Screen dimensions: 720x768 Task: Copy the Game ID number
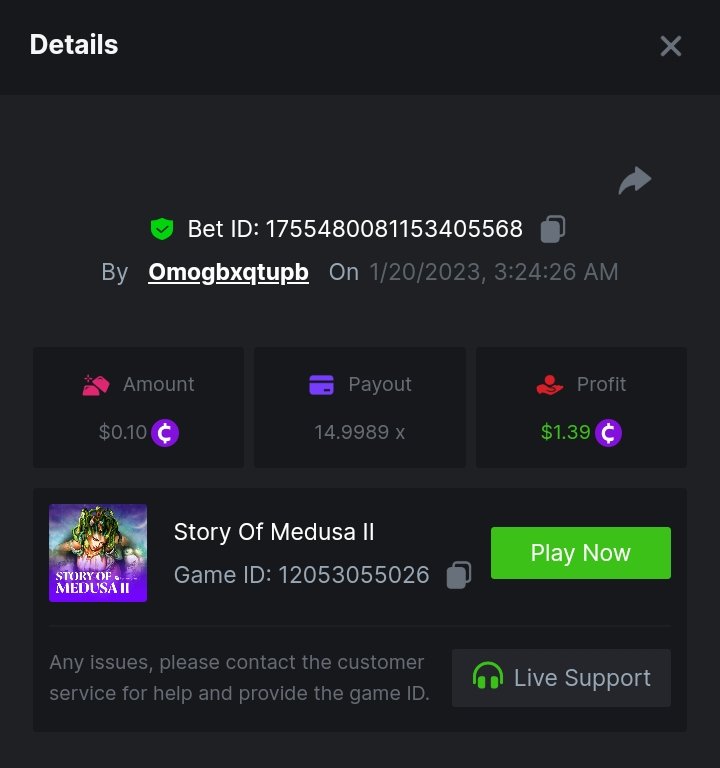459,575
